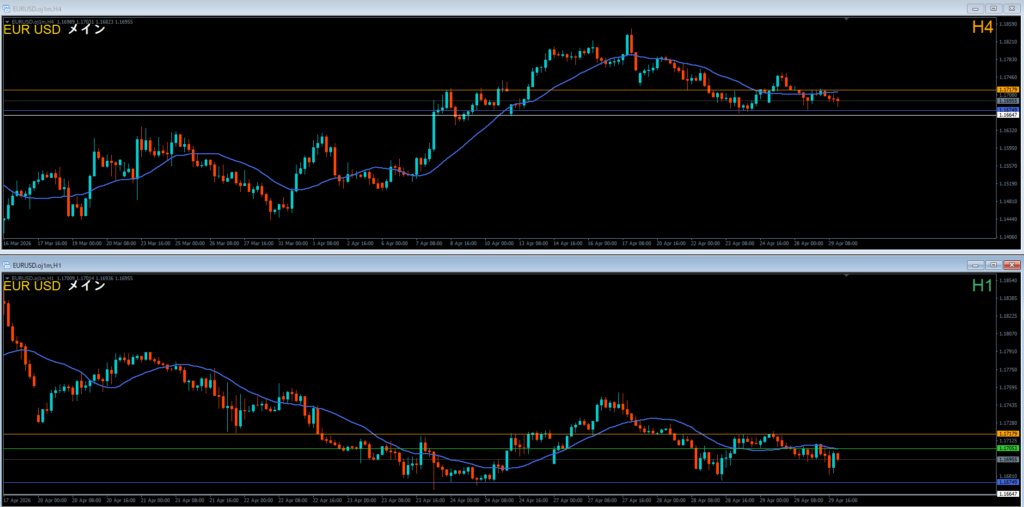Click the green H1 timeframe label

[x=982, y=286]
